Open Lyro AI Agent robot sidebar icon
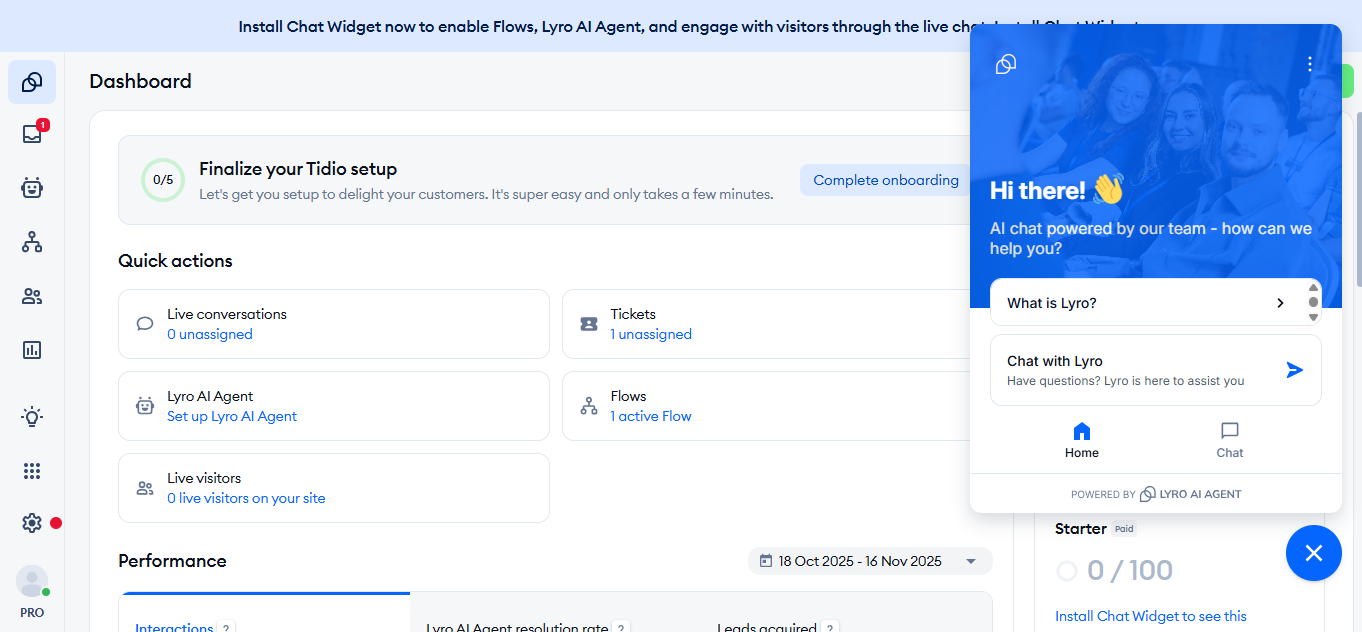The height and width of the screenshot is (632, 1362). [x=32, y=188]
